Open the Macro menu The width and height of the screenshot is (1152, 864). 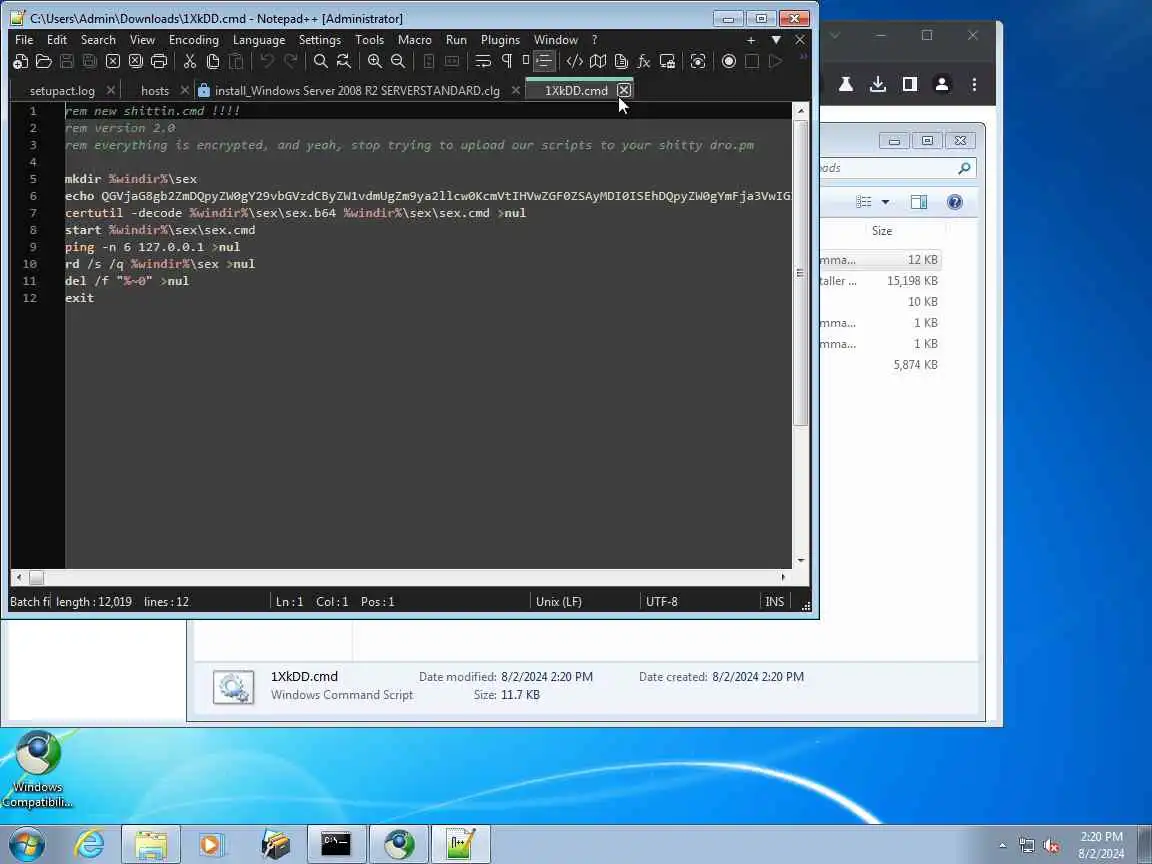tap(414, 40)
